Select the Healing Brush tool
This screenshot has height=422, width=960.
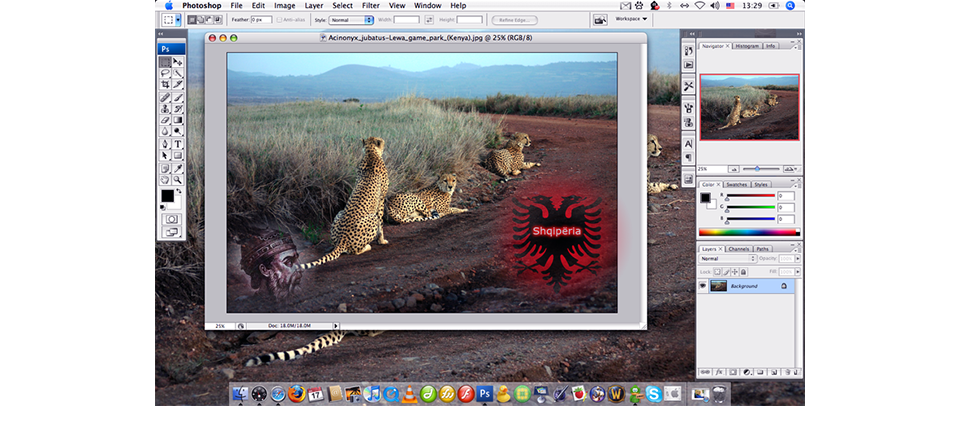(x=165, y=97)
